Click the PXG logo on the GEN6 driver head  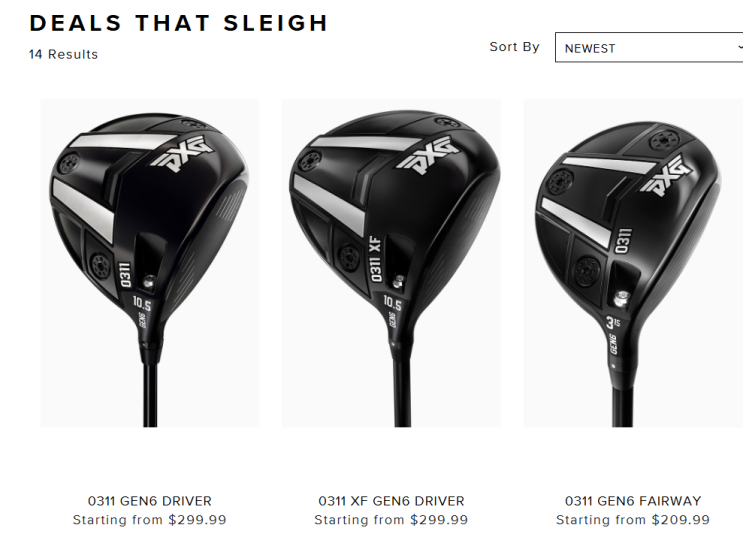[x=183, y=153]
